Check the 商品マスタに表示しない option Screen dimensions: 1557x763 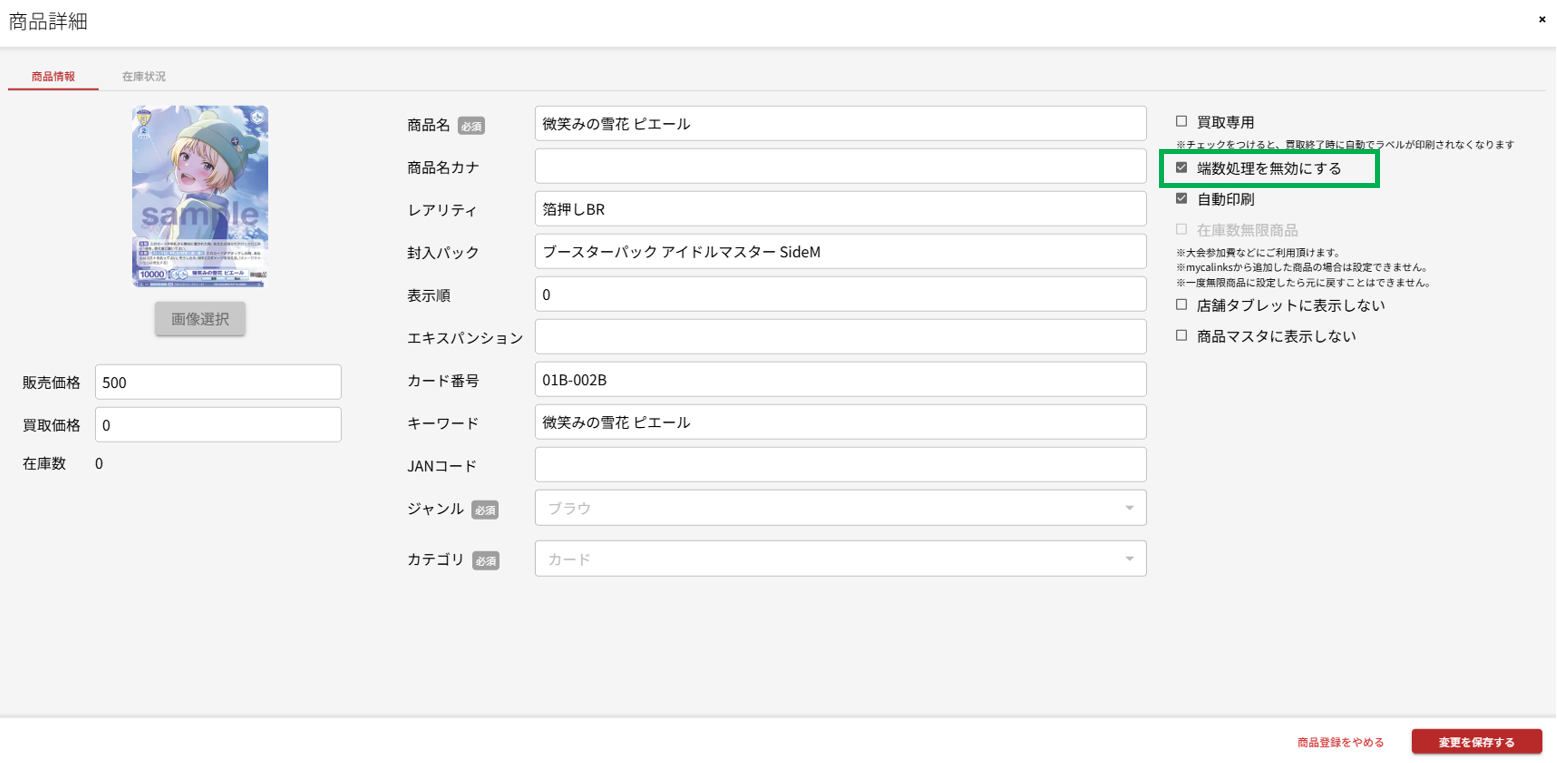[x=1181, y=336]
